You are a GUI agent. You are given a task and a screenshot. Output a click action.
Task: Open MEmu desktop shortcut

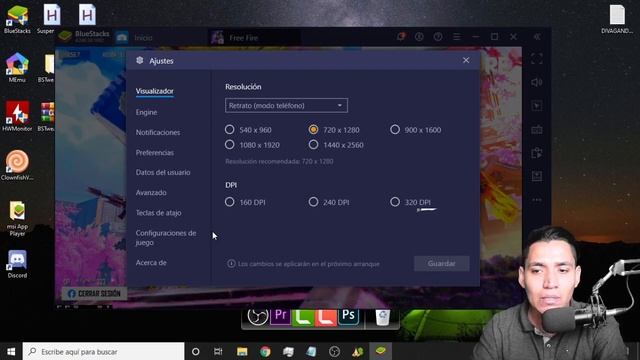tap(17, 67)
